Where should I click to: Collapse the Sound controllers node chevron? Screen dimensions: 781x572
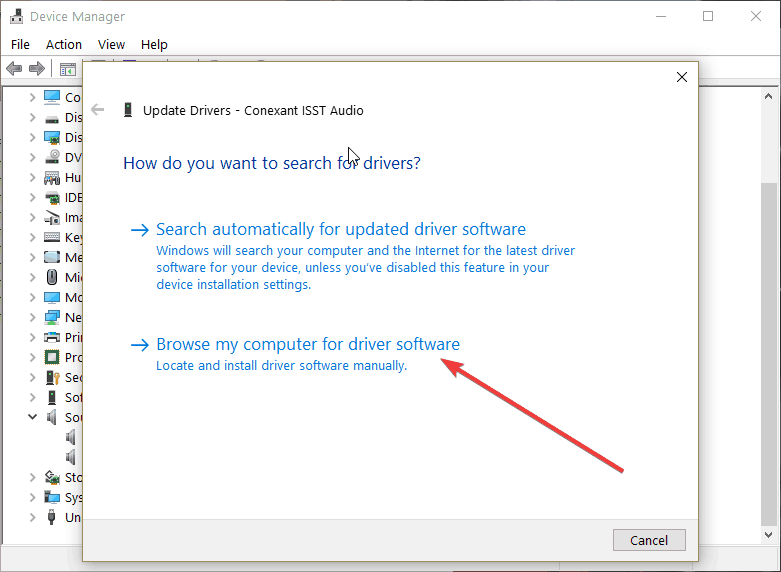(x=32, y=417)
